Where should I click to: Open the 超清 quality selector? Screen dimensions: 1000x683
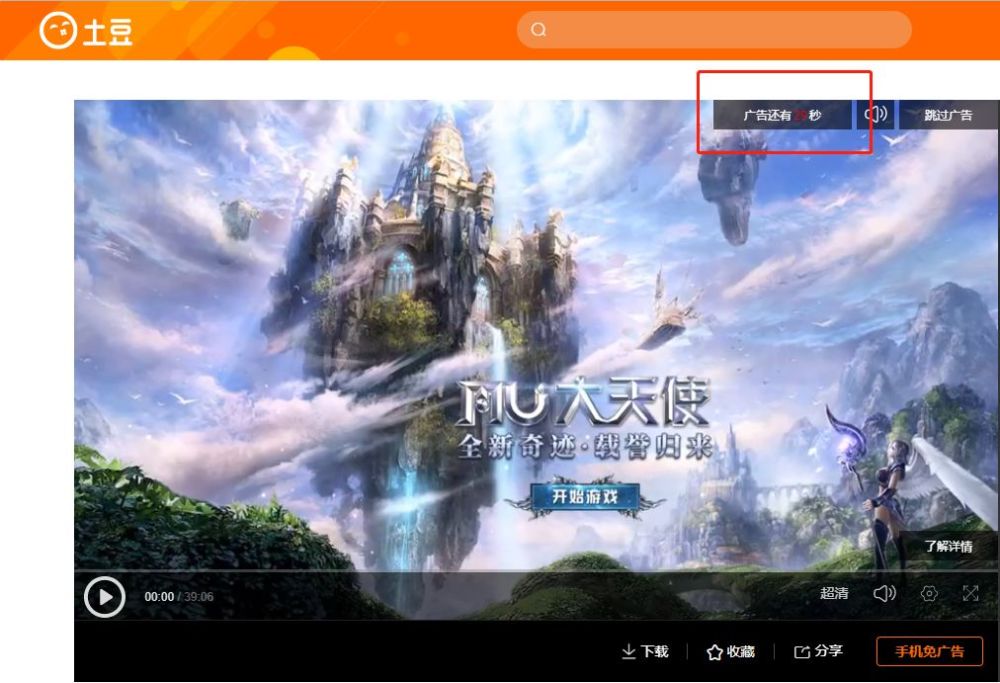click(x=834, y=593)
